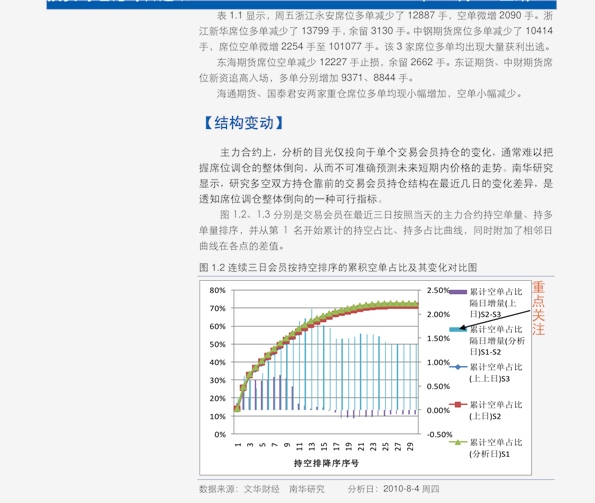Click the paragraph starting 东海期货席位空单减少
The height and width of the screenshot is (503, 595).
(x=376, y=70)
